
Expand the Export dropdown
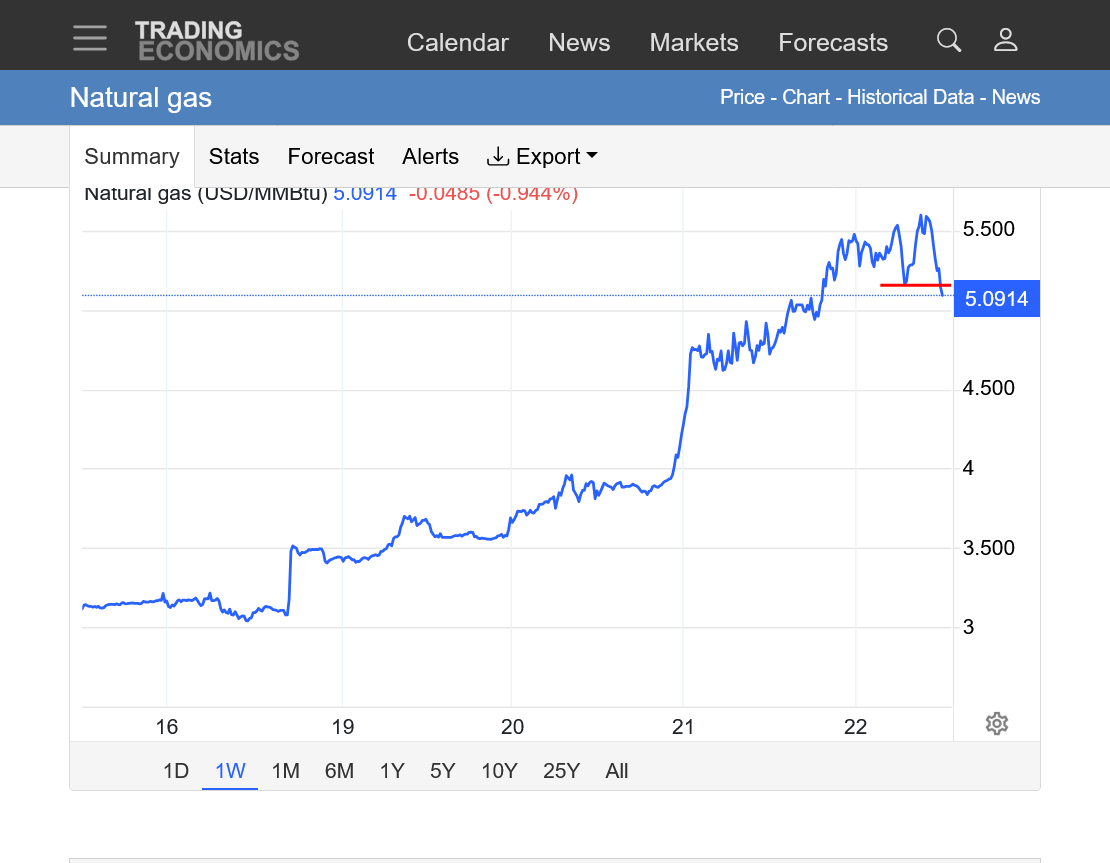[x=542, y=157]
